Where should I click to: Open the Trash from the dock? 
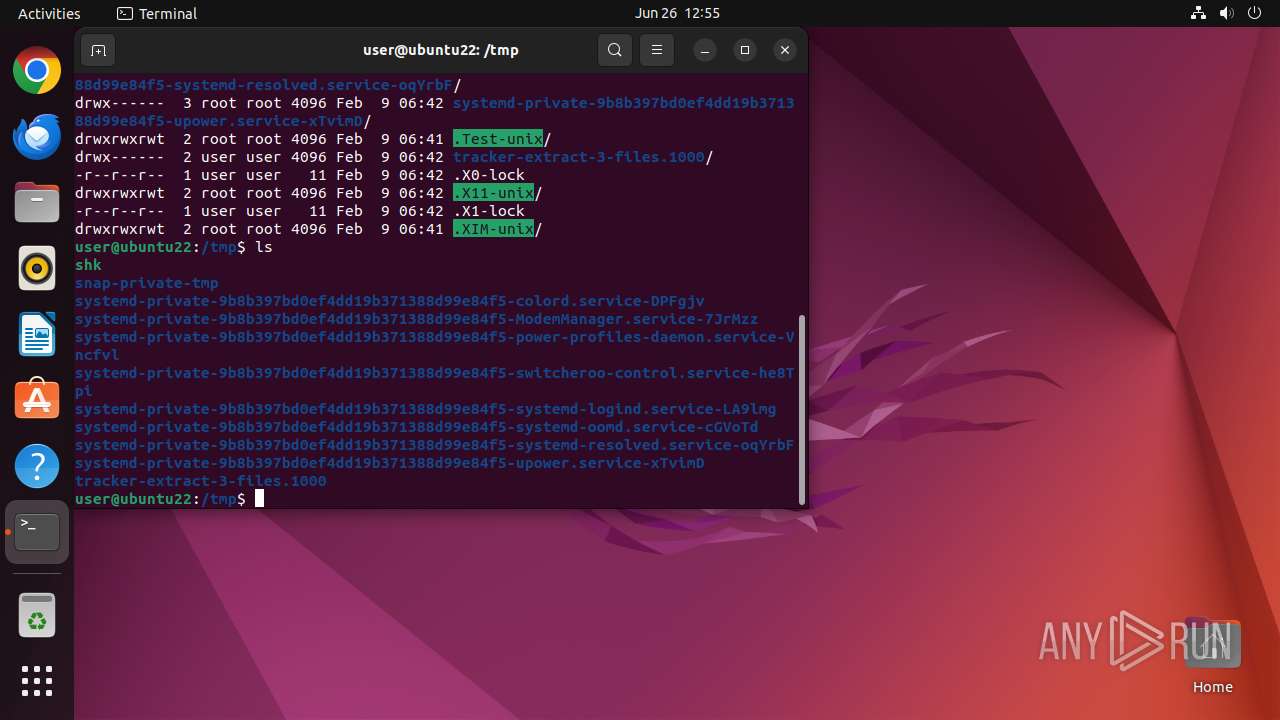pyautogui.click(x=37, y=615)
